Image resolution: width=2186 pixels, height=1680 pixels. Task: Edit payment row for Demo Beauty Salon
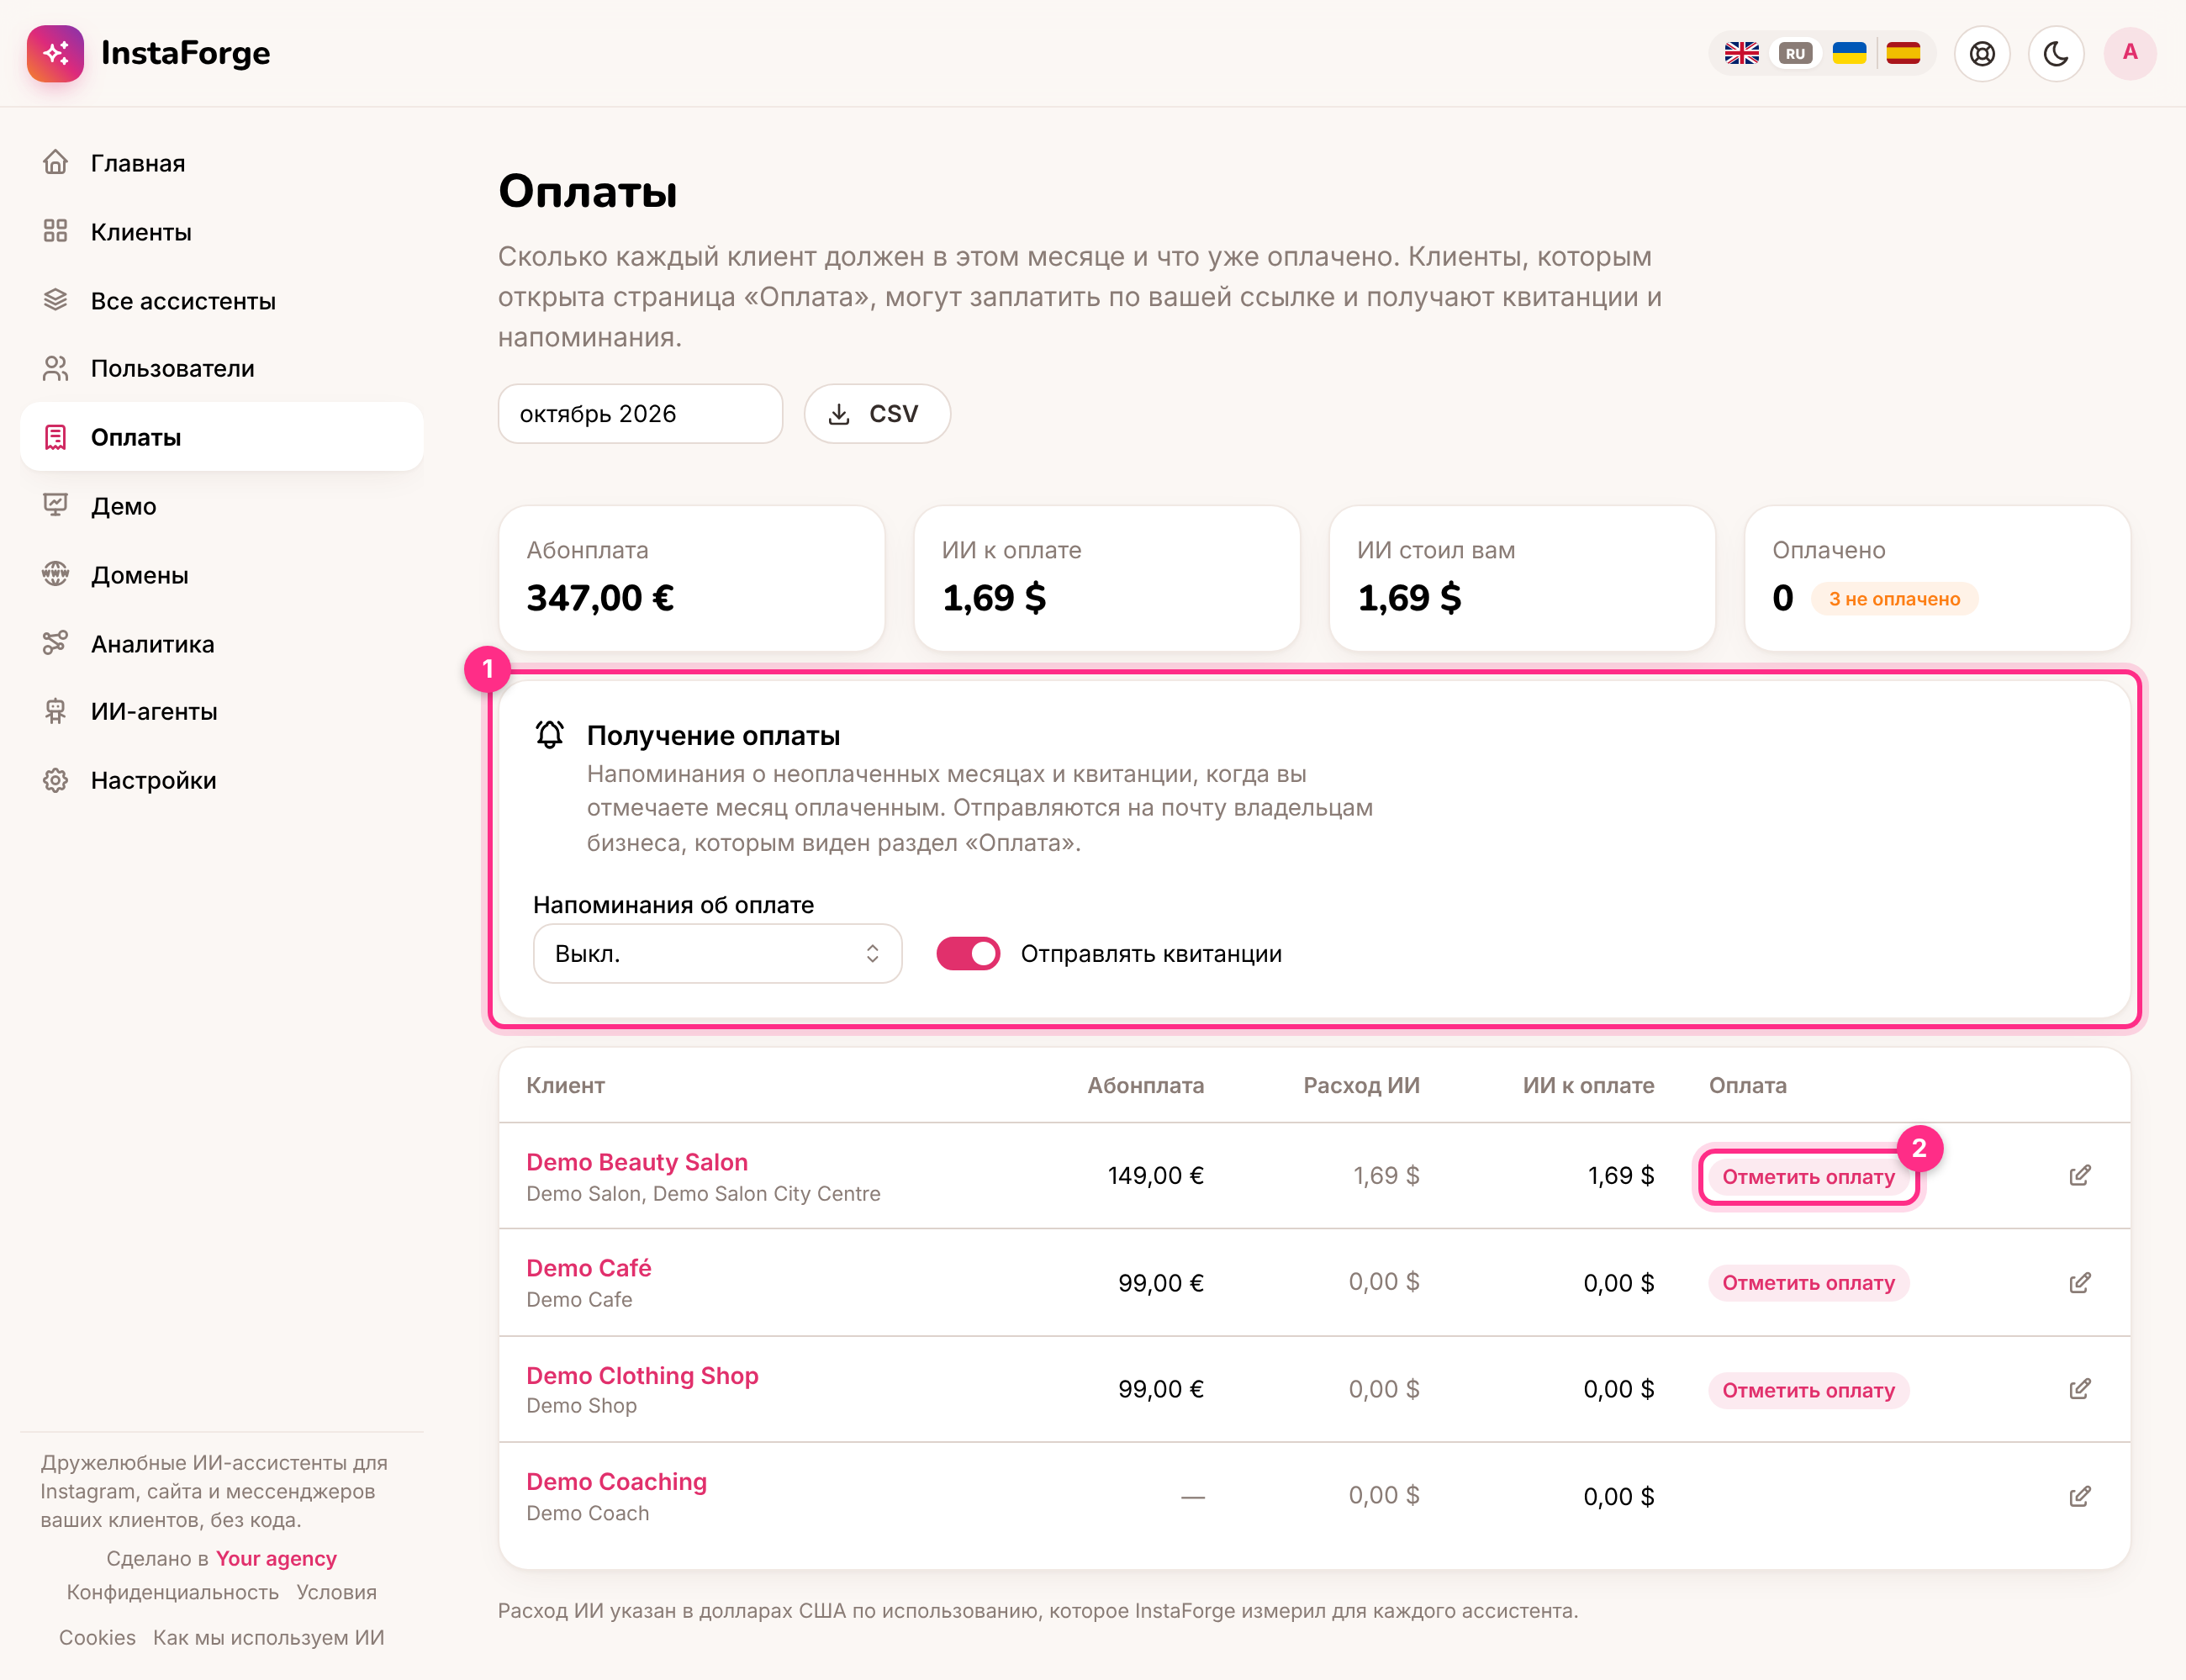[x=2079, y=1175]
